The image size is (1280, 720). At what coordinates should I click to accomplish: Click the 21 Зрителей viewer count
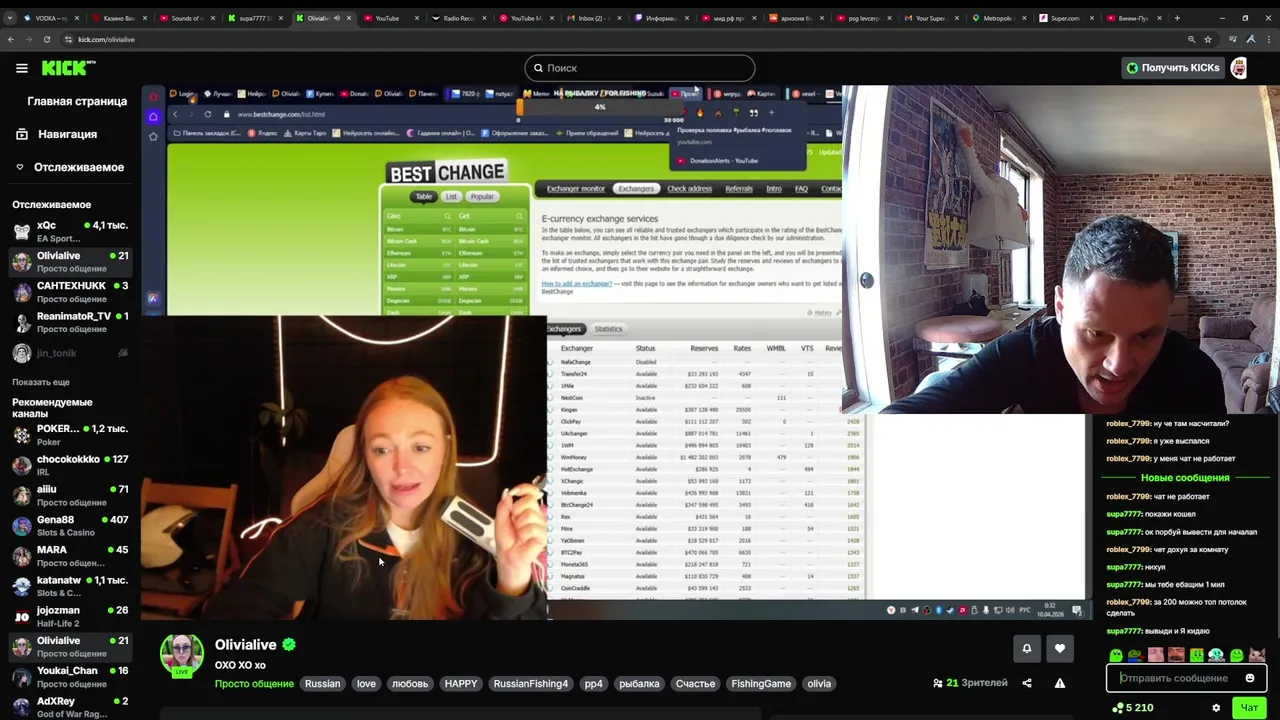[970, 683]
